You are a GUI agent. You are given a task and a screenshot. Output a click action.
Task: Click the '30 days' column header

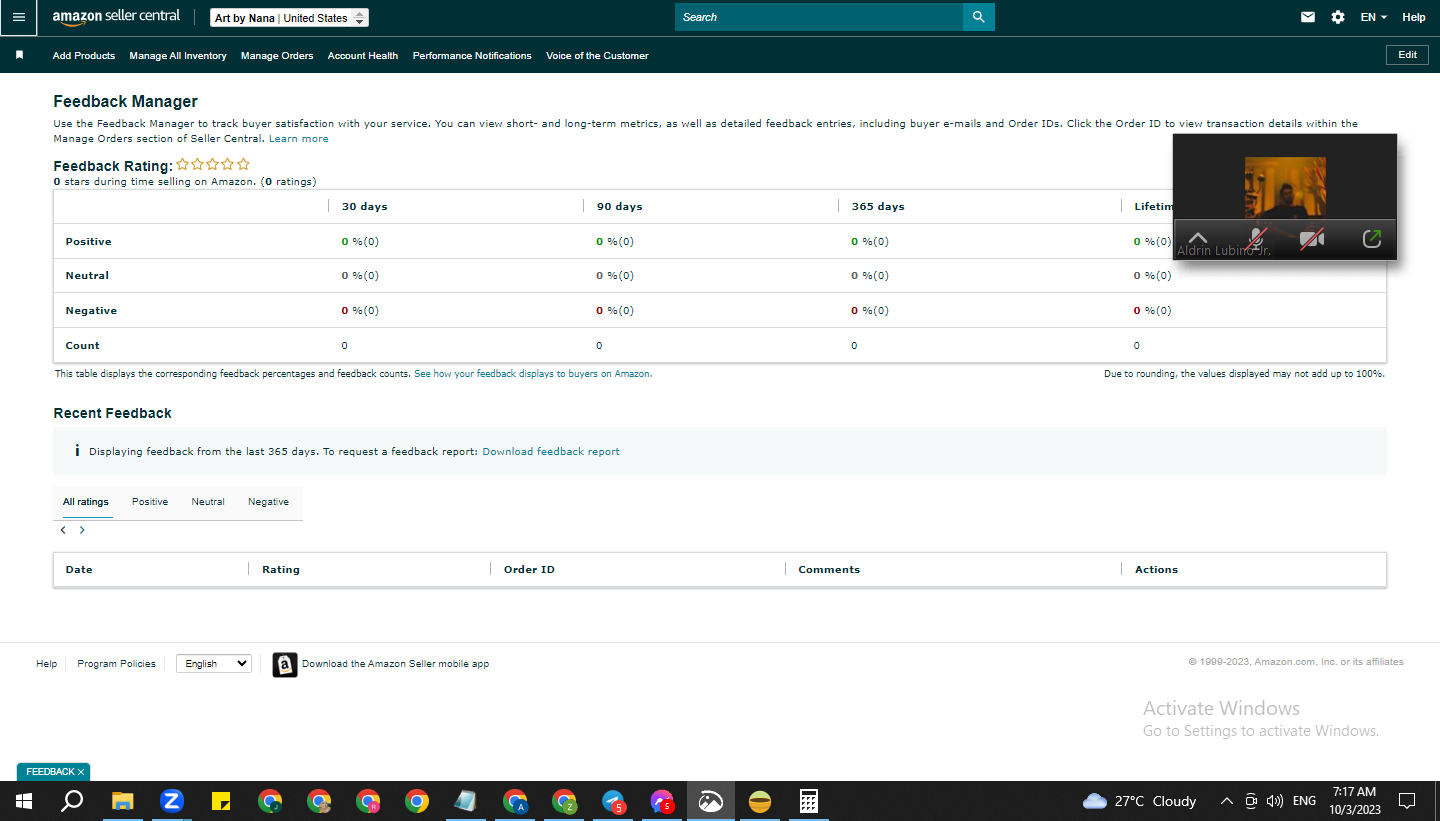tap(364, 207)
